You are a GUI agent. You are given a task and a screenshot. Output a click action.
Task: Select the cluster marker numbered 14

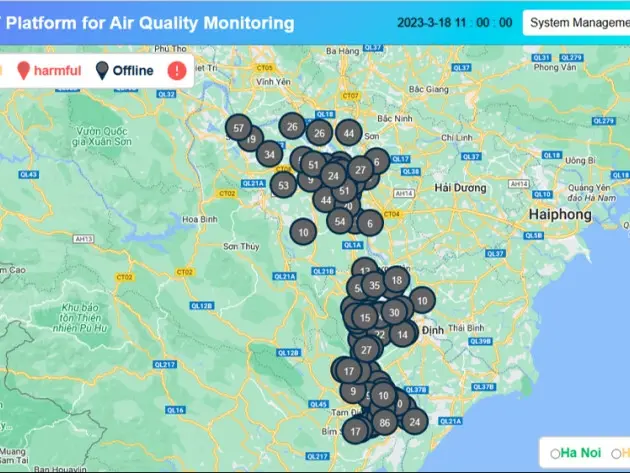pos(402,335)
